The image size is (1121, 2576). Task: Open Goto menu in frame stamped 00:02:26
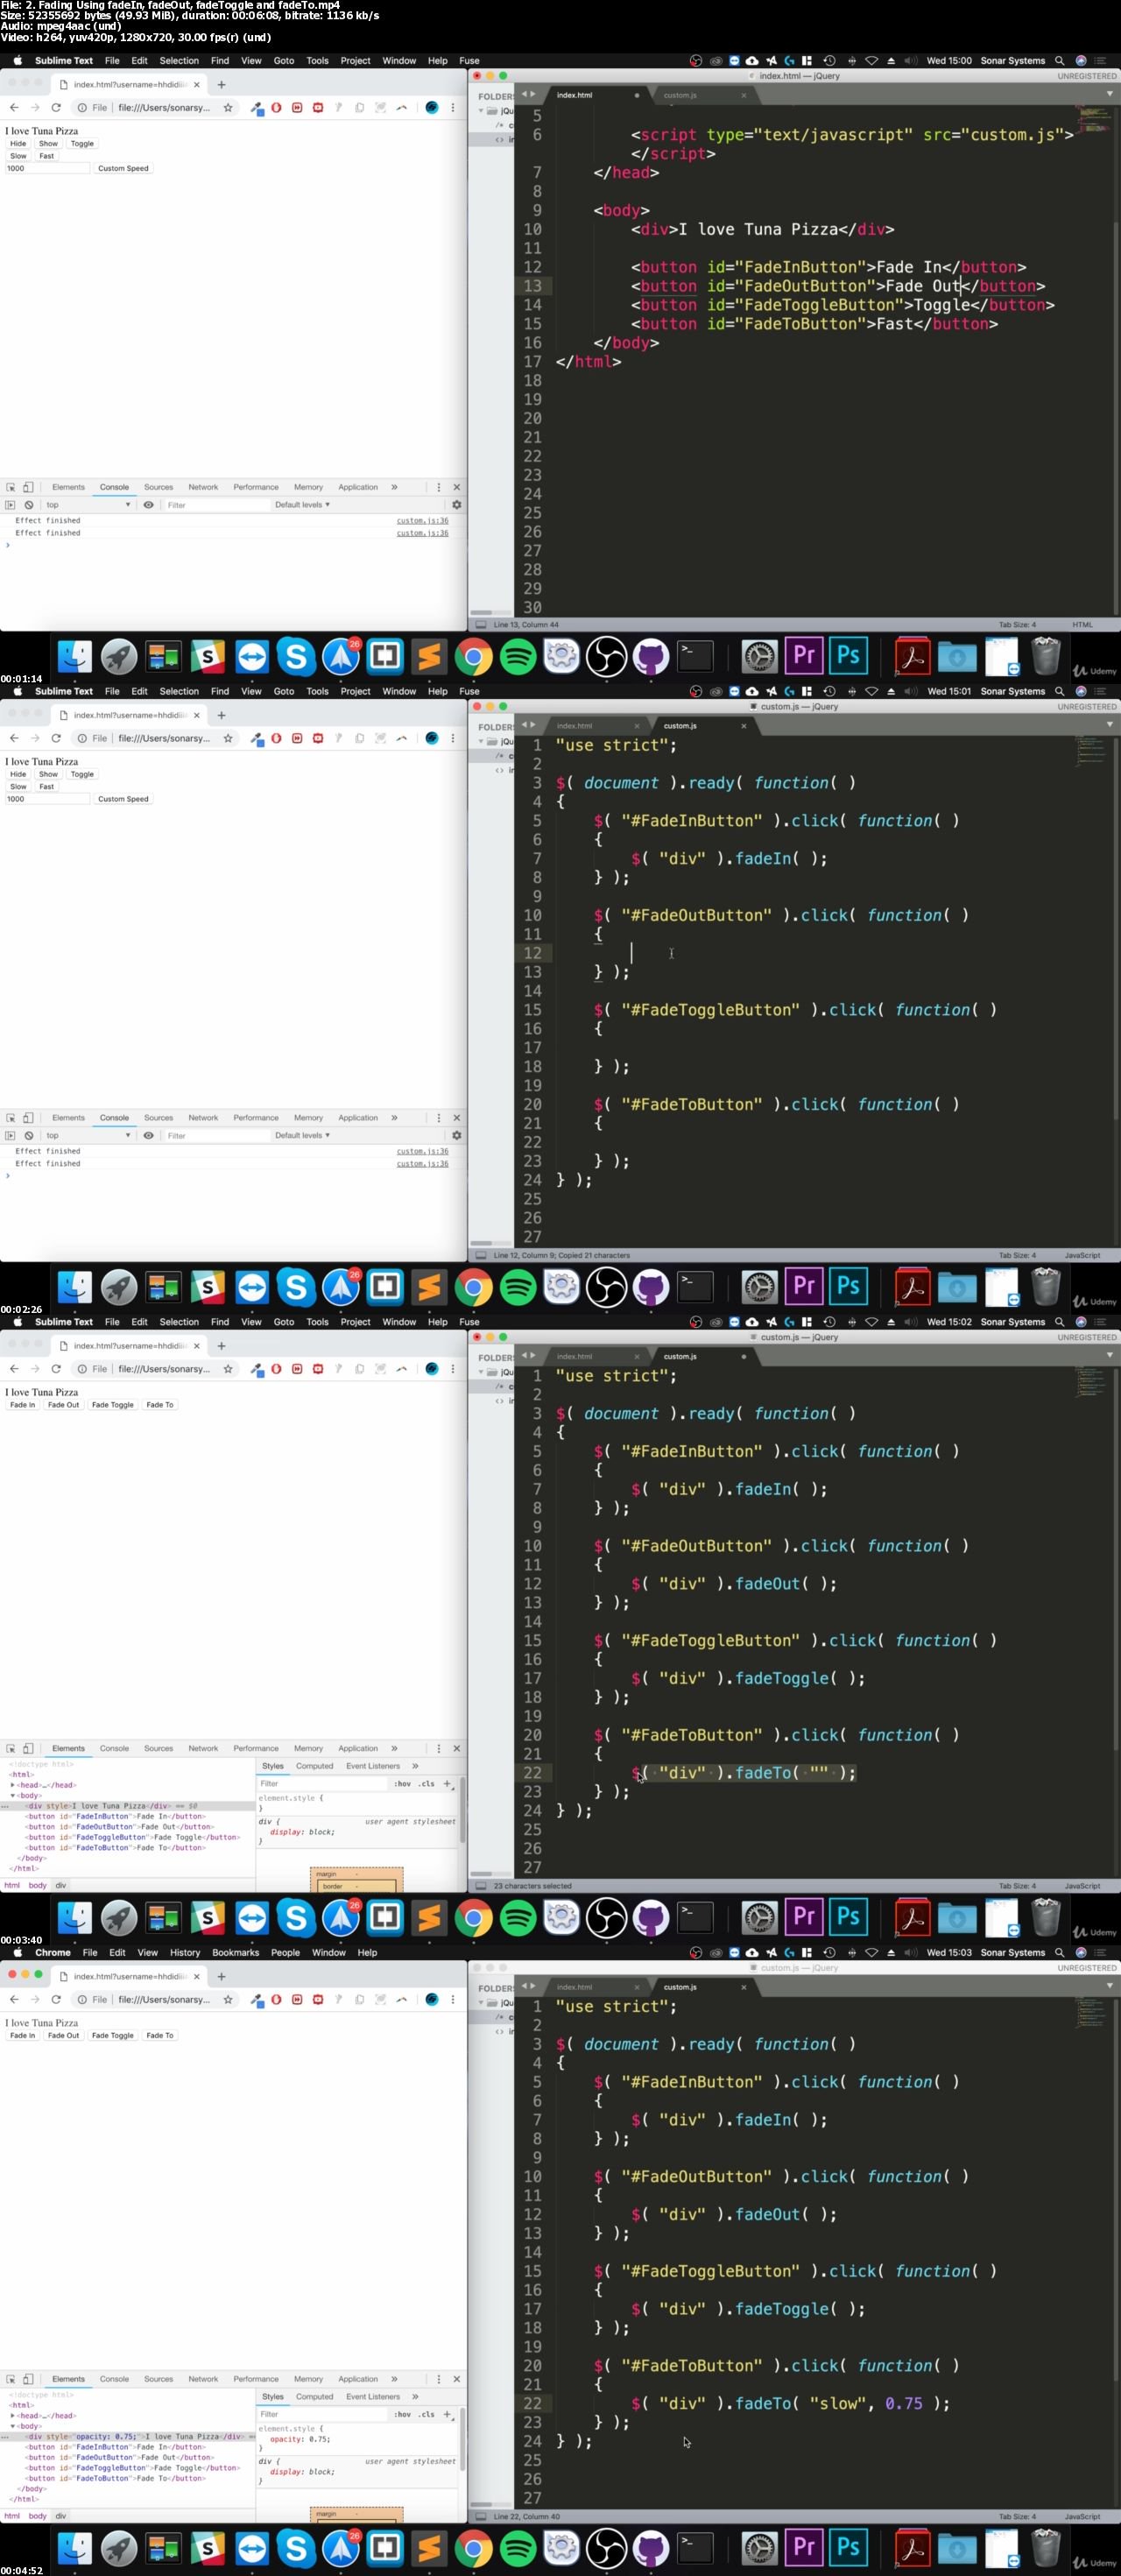[284, 692]
